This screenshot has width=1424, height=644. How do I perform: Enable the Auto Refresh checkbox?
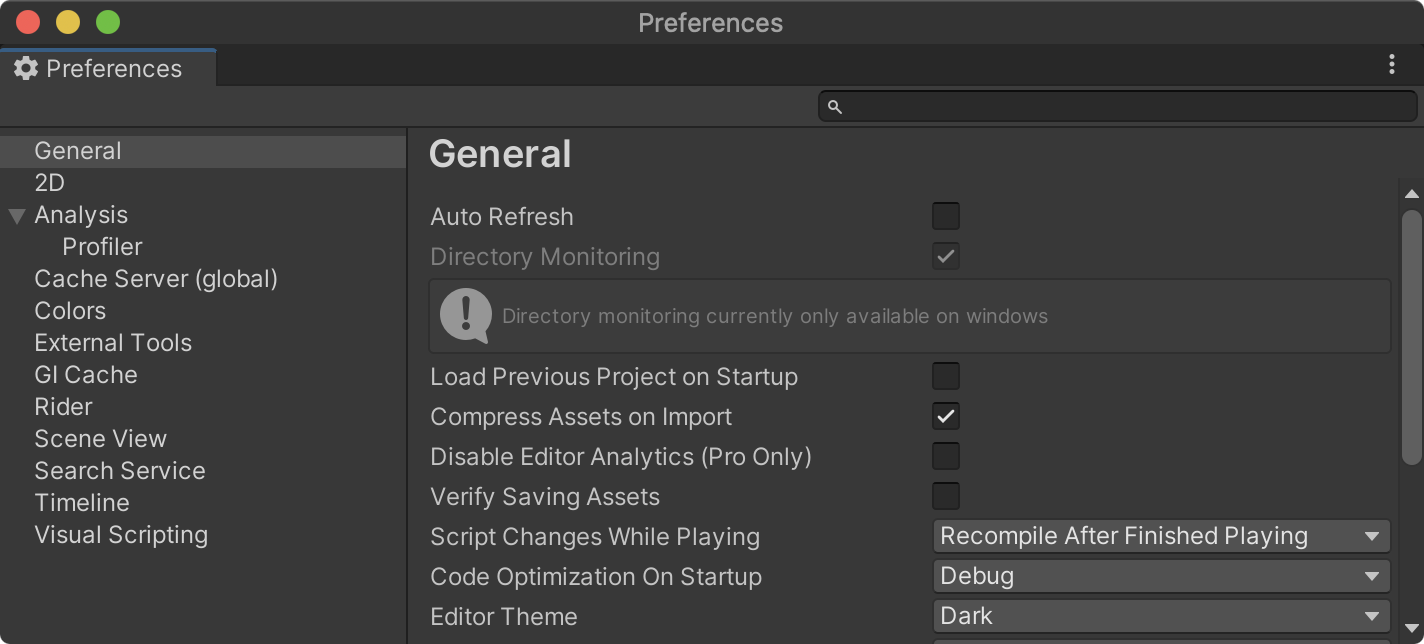tap(945, 216)
